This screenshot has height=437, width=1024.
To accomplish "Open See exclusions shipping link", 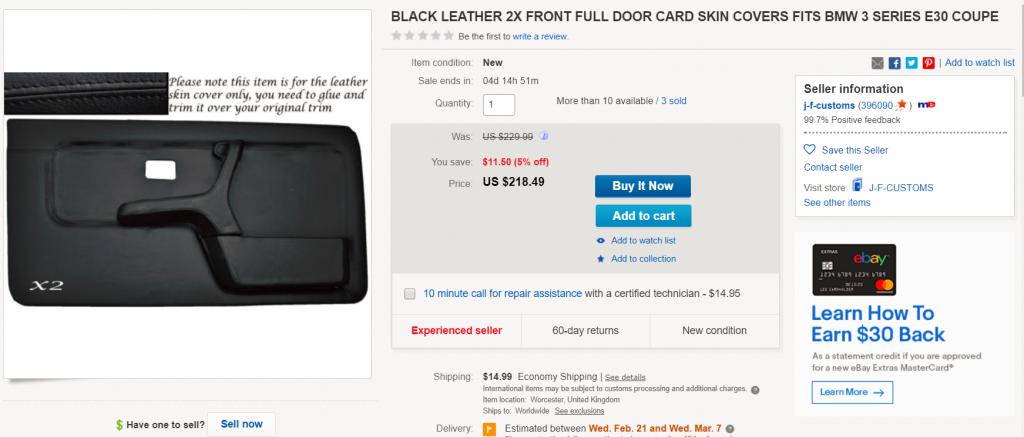I will 579,411.
